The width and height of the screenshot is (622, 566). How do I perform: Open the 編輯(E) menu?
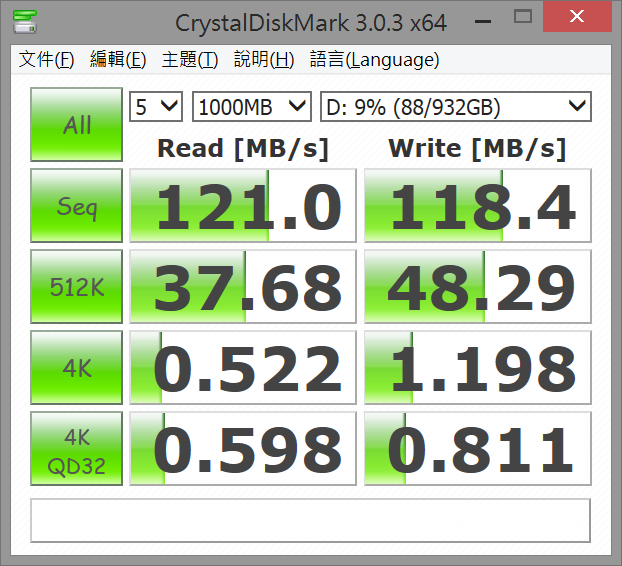pyautogui.click(x=118, y=59)
